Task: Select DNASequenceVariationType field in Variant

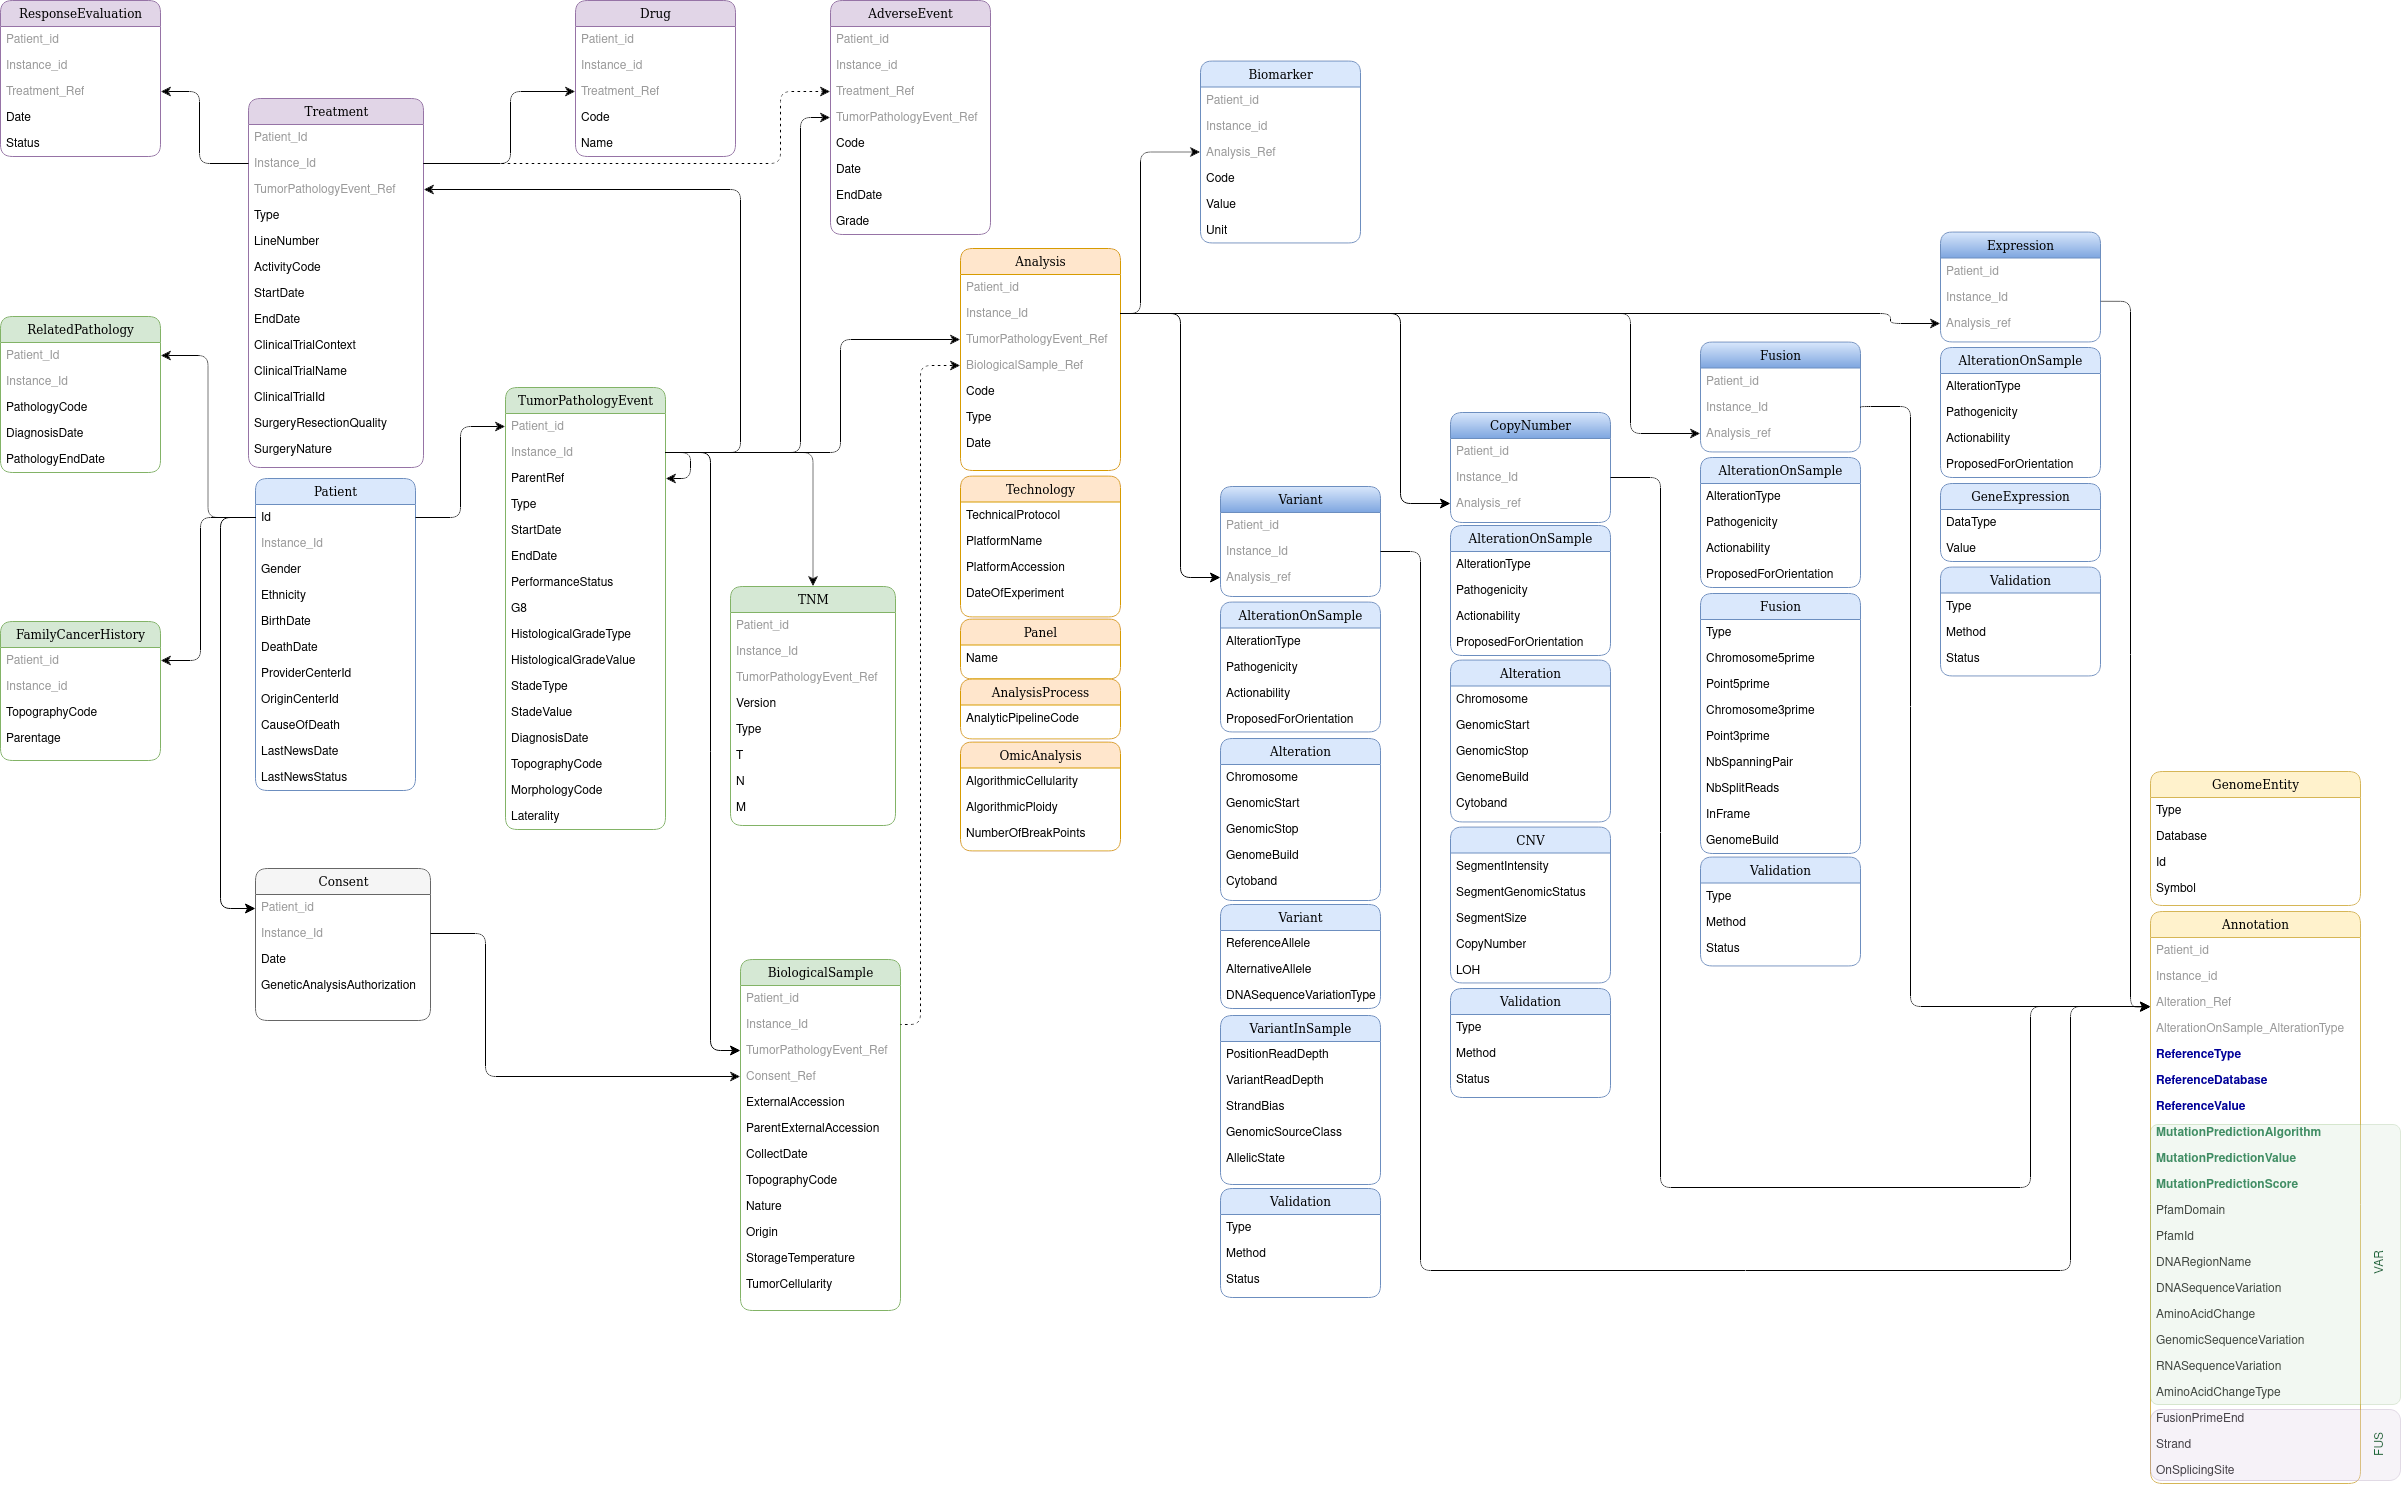Action: click(x=1300, y=995)
